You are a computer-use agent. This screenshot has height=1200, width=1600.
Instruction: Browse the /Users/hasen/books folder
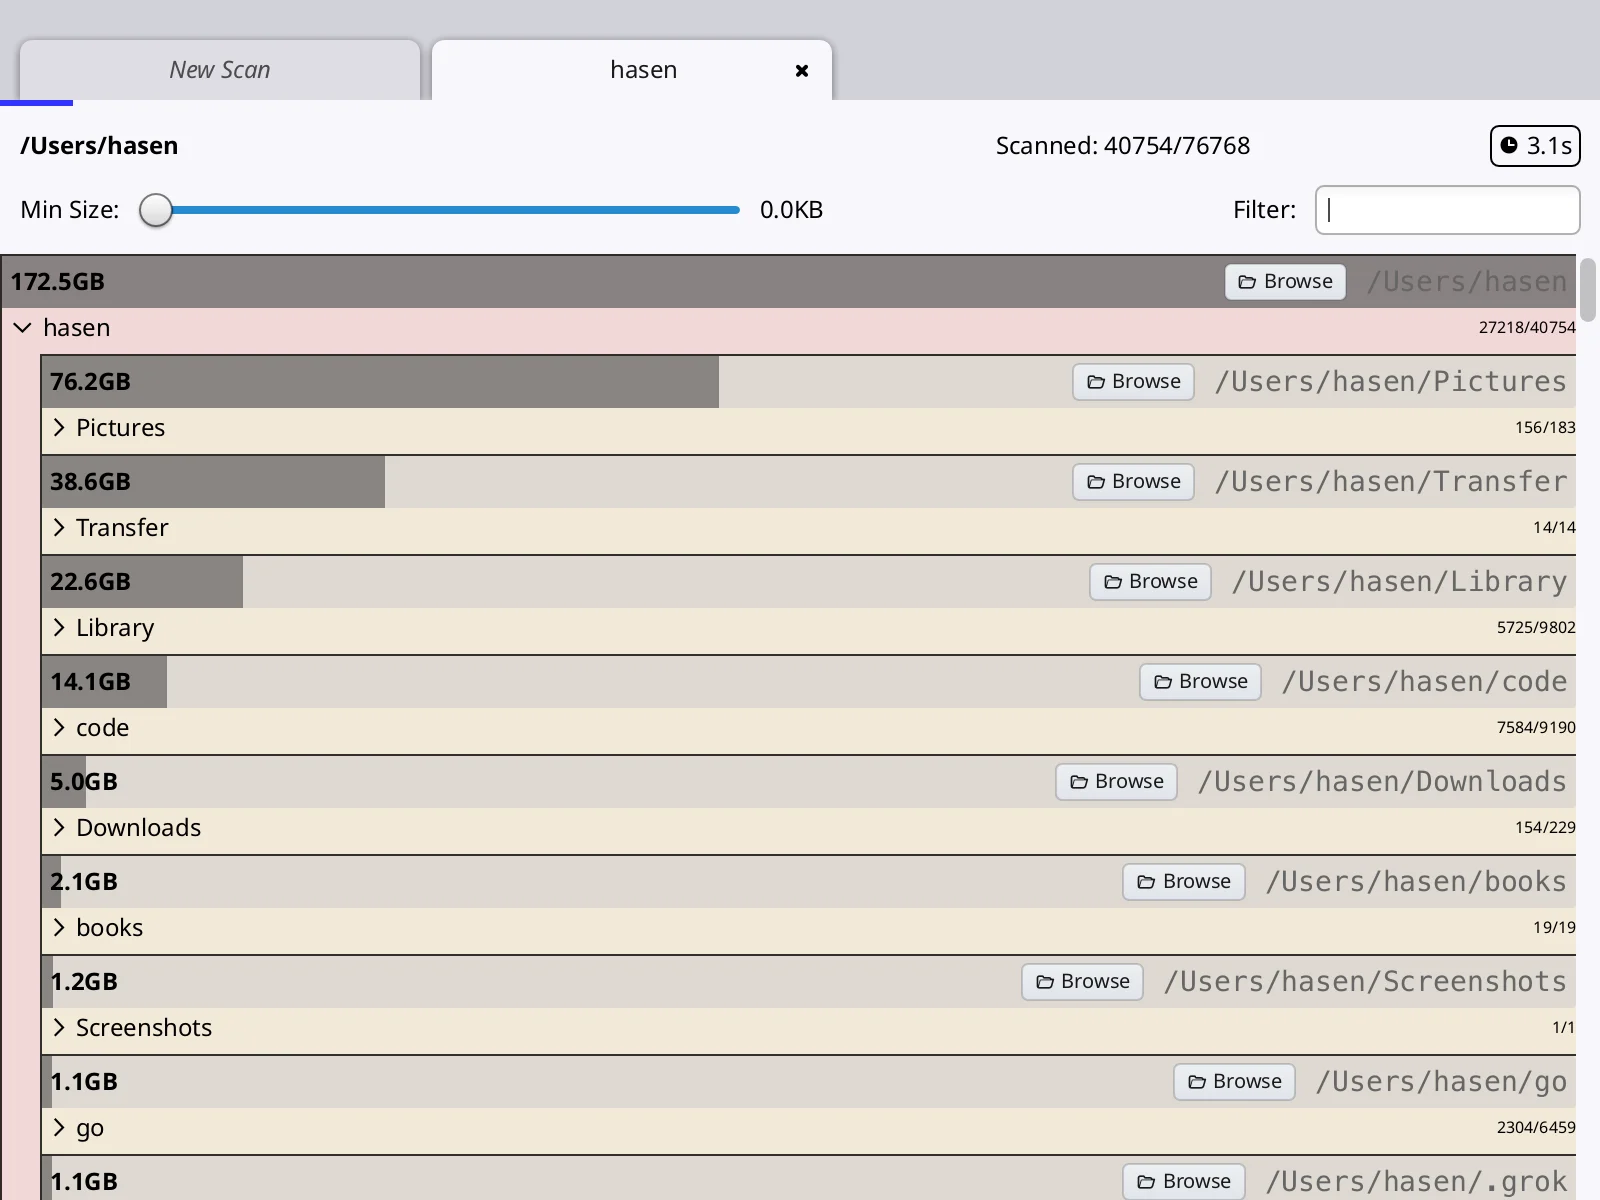pyautogui.click(x=1183, y=882)
